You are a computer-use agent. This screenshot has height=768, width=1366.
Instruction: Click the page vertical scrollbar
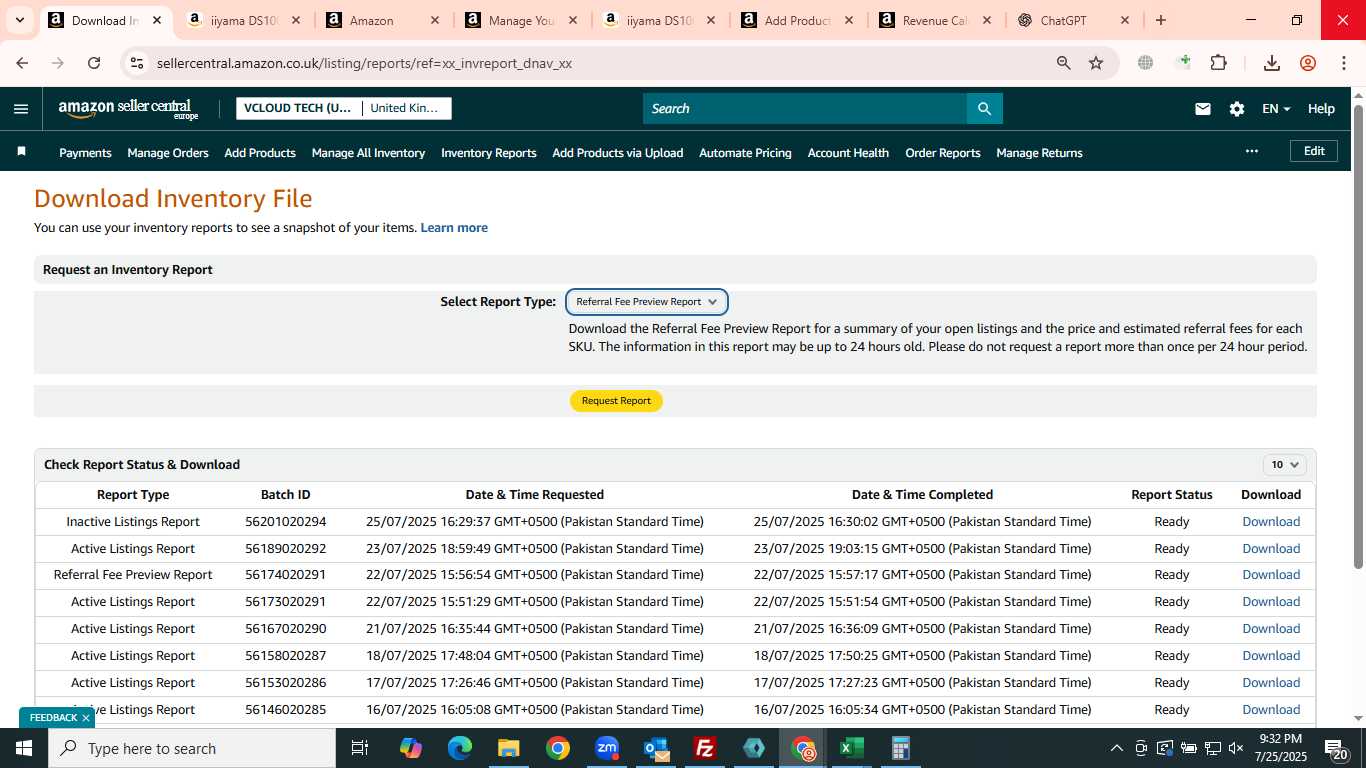(1358, 335)
